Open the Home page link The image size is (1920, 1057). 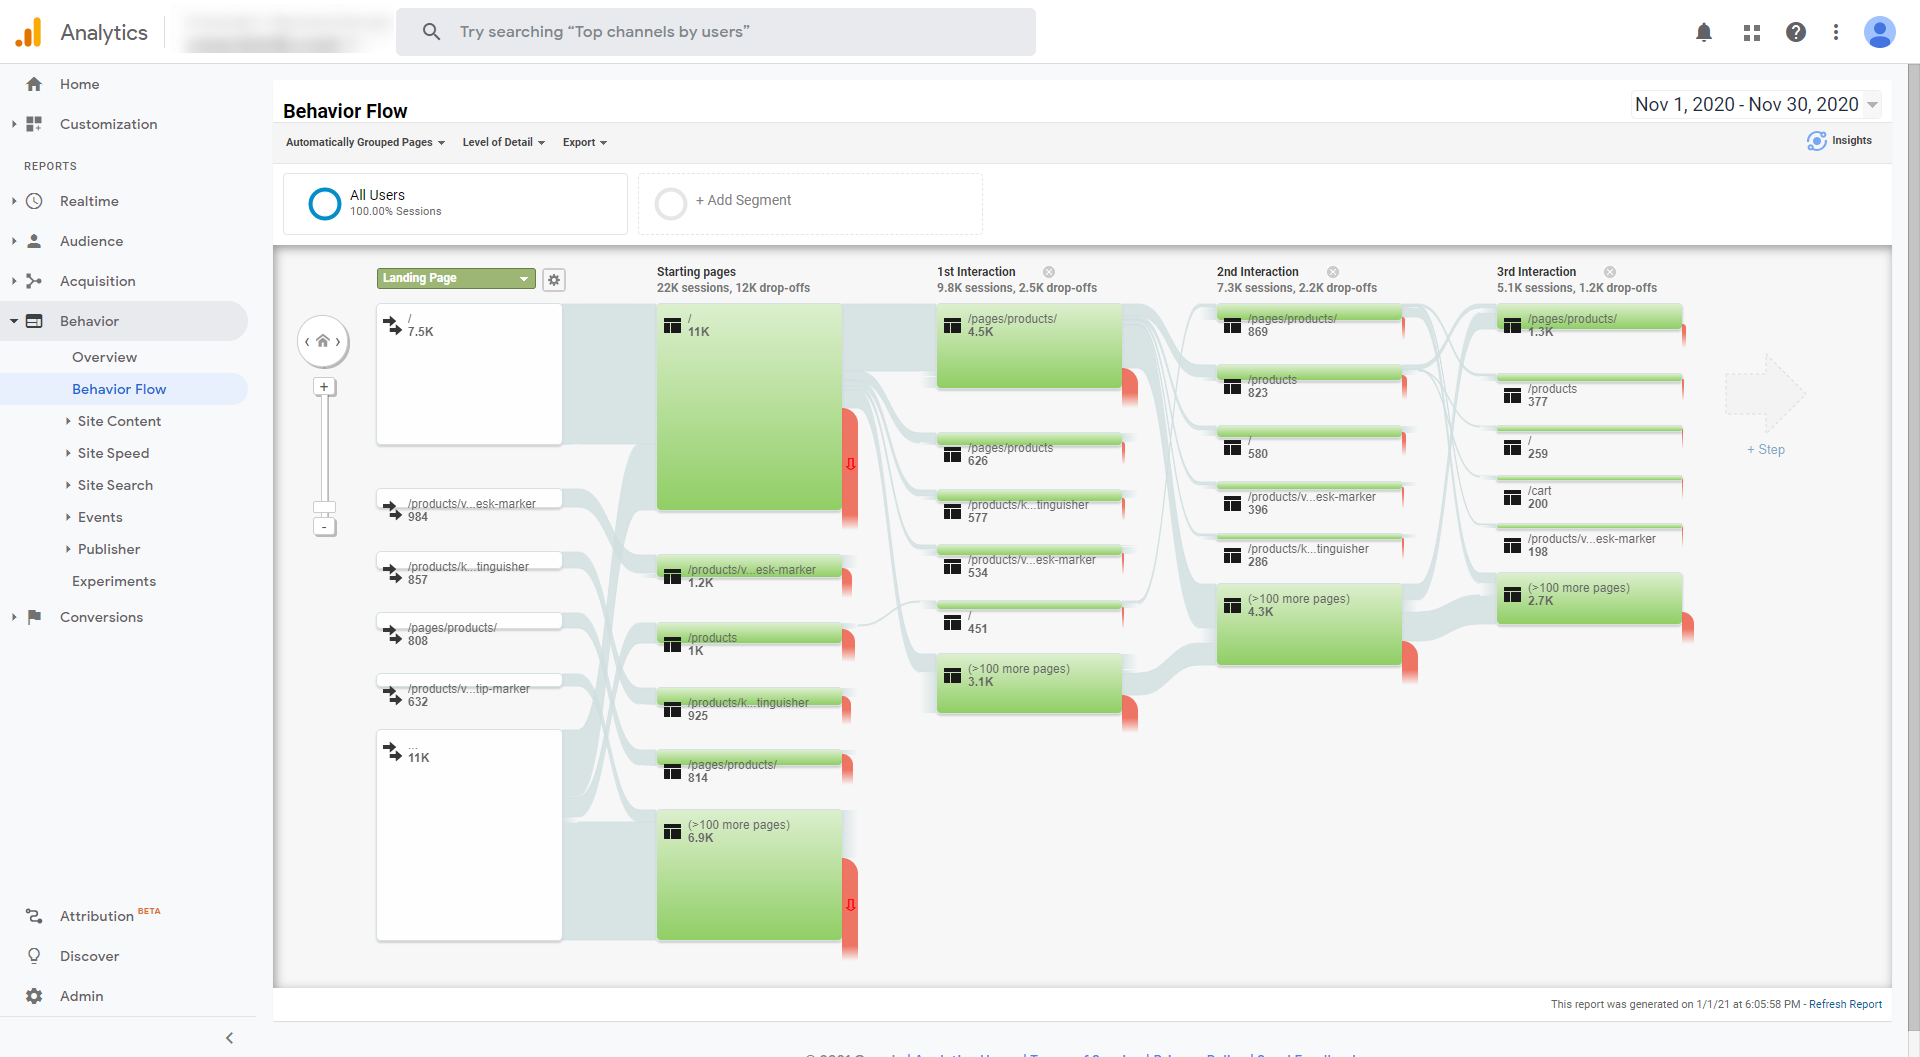79,84
